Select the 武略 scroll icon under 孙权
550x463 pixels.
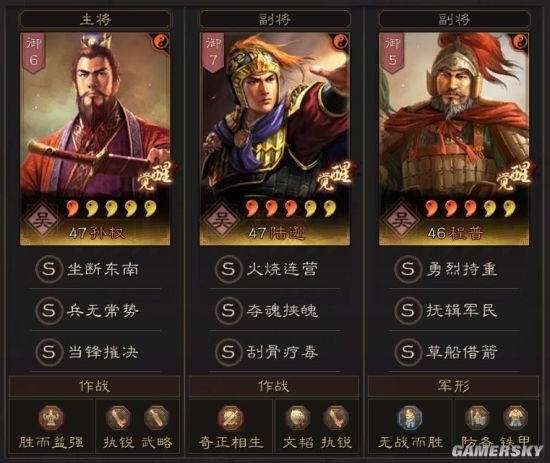click(x=156, y=418)
